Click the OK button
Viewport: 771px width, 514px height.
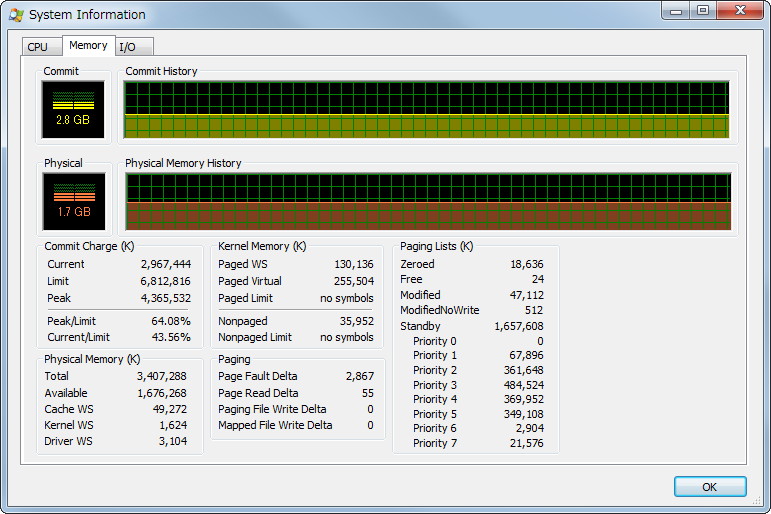(710, 486)
